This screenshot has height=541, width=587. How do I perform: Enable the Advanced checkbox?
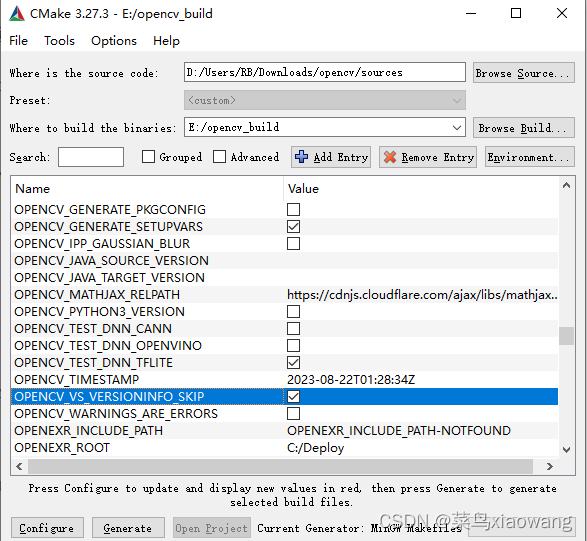coord(219,157)
